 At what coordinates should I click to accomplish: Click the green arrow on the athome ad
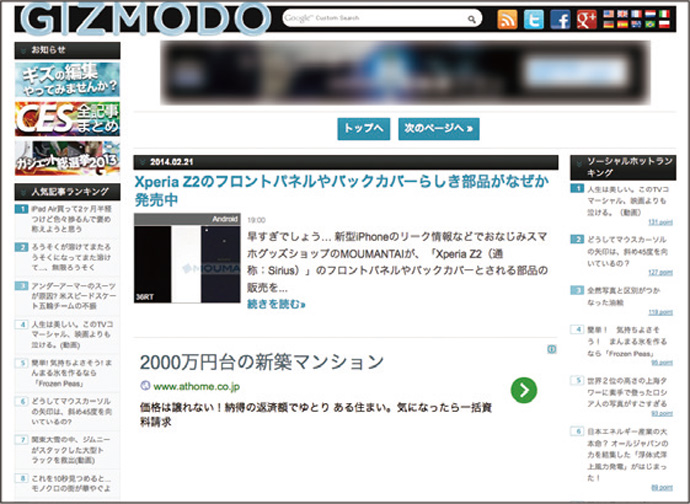click(524, 390)
